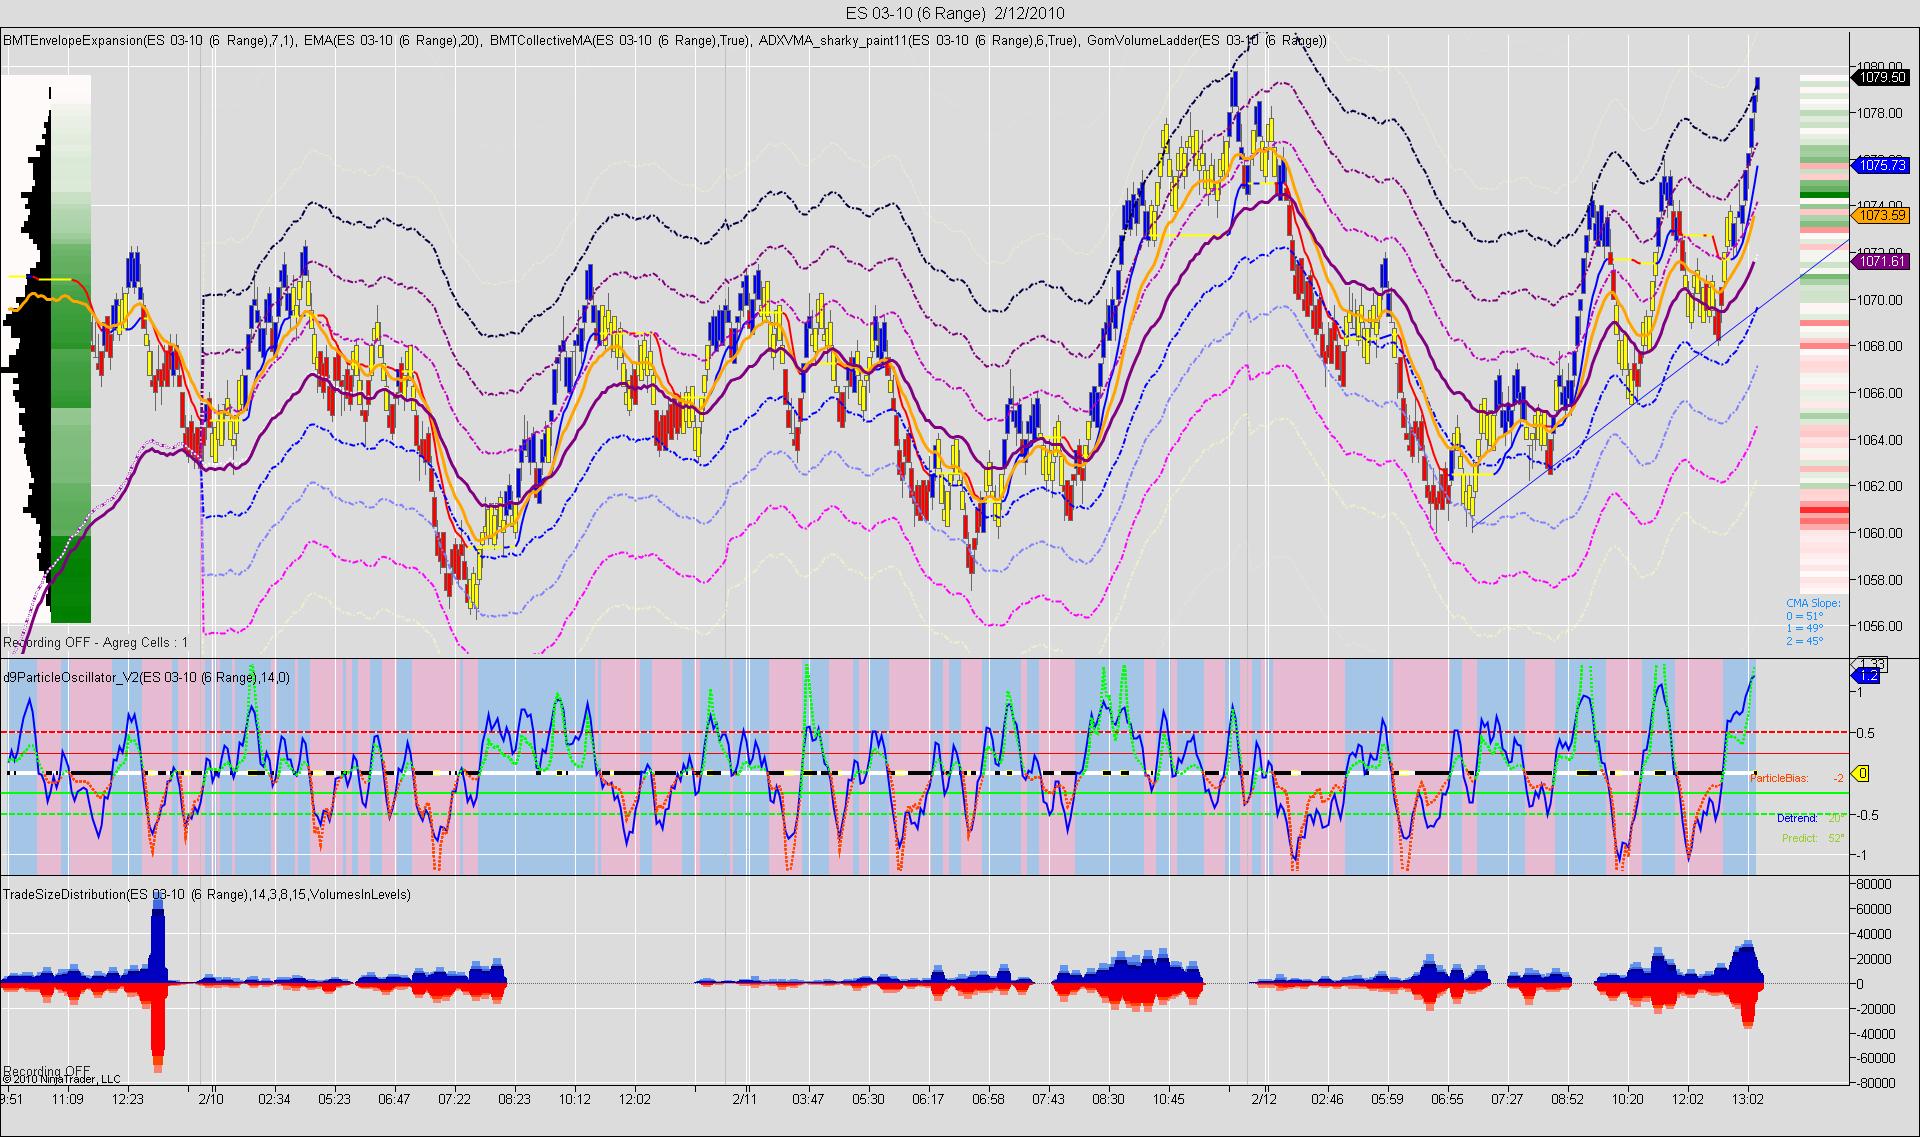Select the ParticleBias -2 readout
The image size is (1920, 1137).
1797,777
